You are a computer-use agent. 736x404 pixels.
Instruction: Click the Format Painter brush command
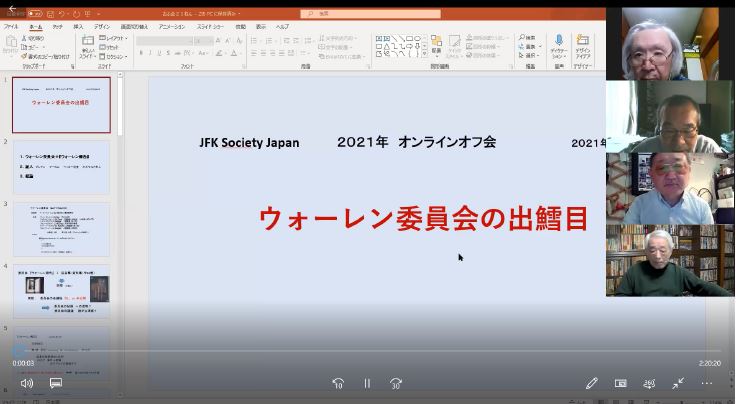point(45,56)
